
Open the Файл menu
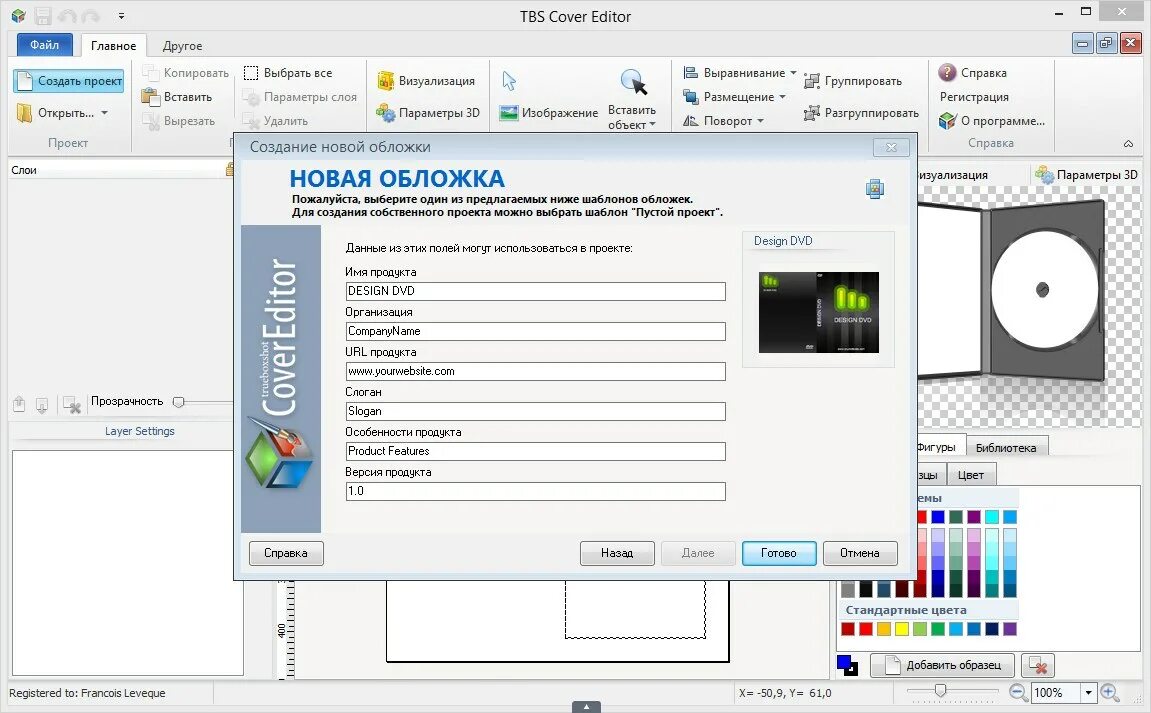[44, 45]
